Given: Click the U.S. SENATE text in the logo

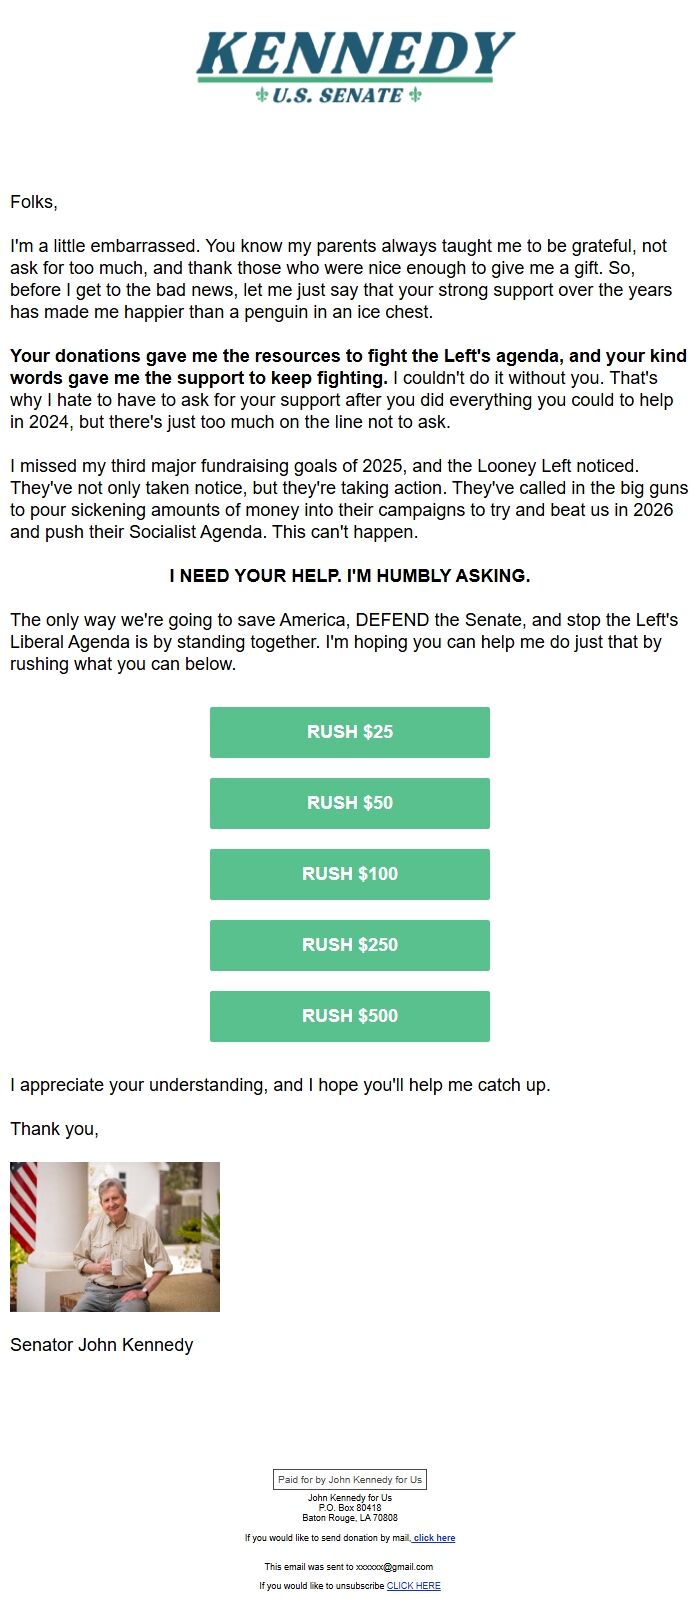Looking at the screenshot, I should coord(338,96).
